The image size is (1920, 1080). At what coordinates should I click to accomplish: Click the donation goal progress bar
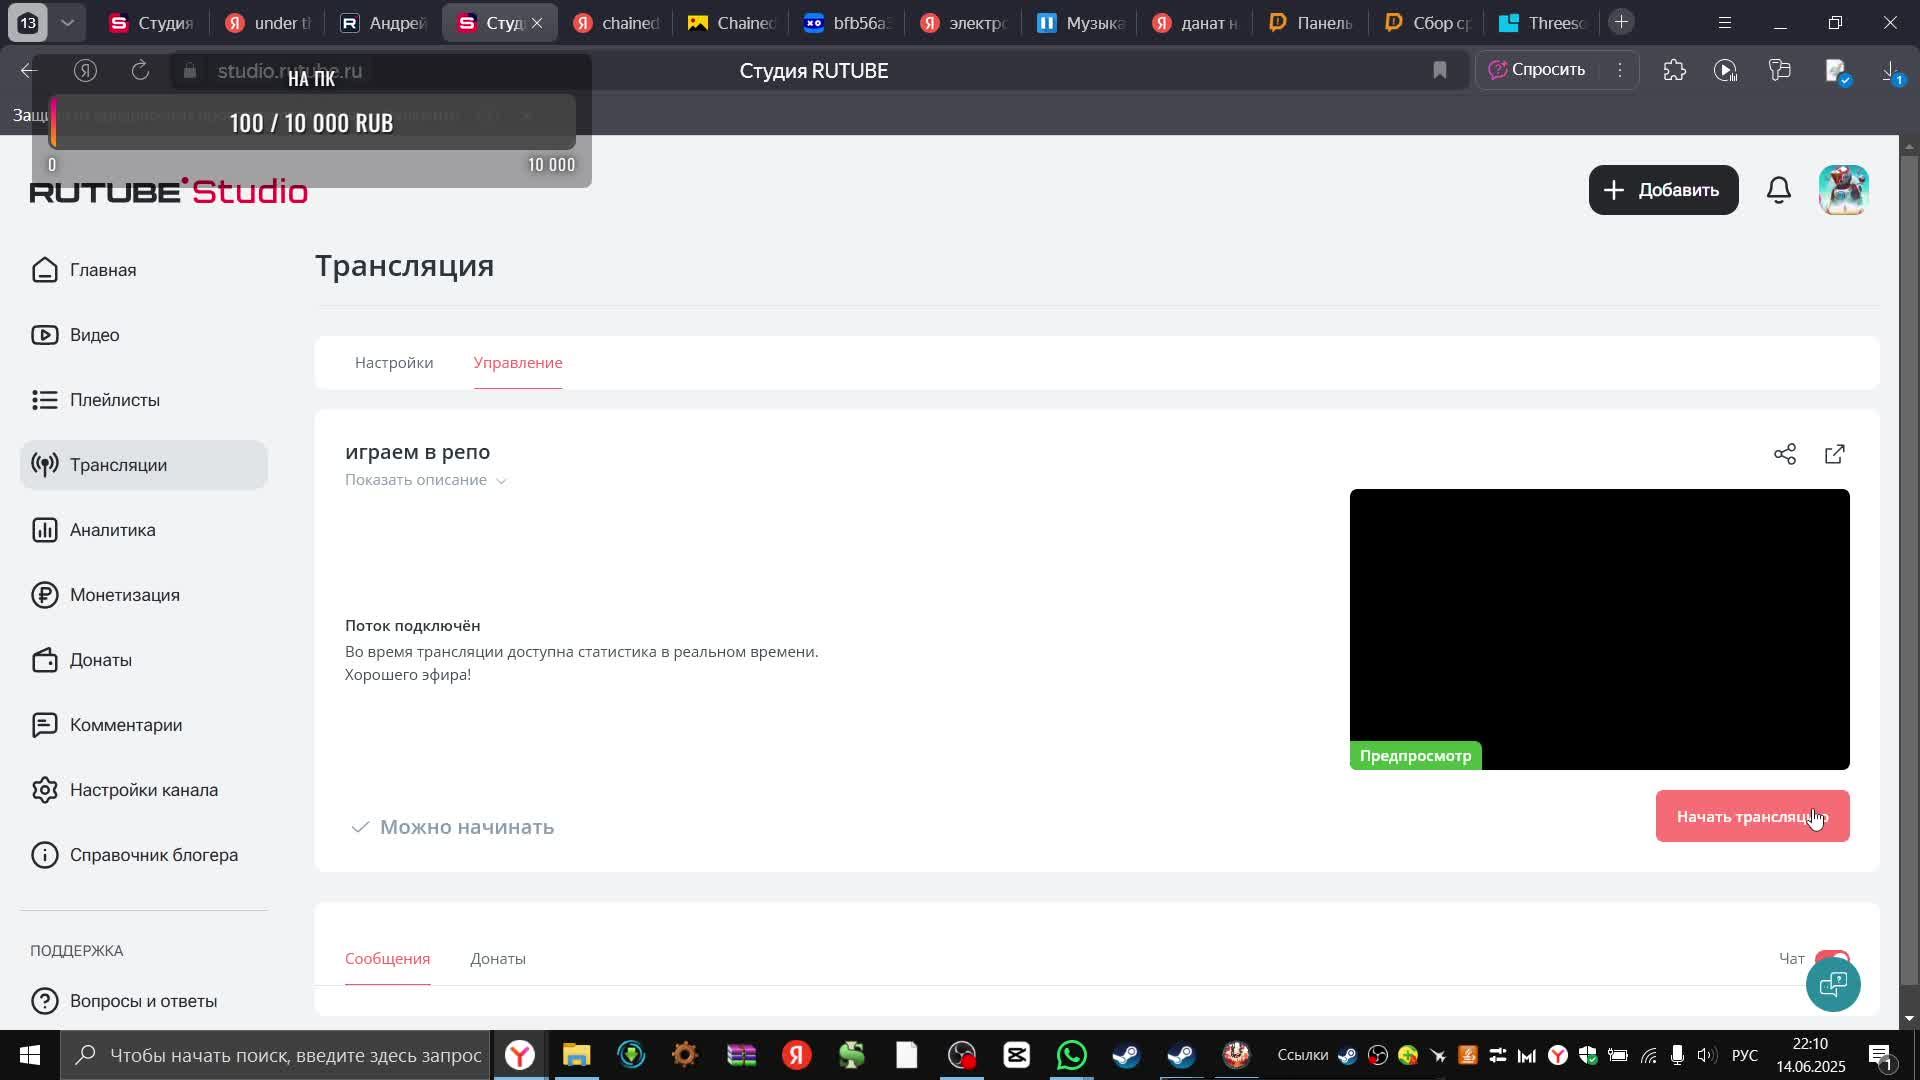(312, 122)
